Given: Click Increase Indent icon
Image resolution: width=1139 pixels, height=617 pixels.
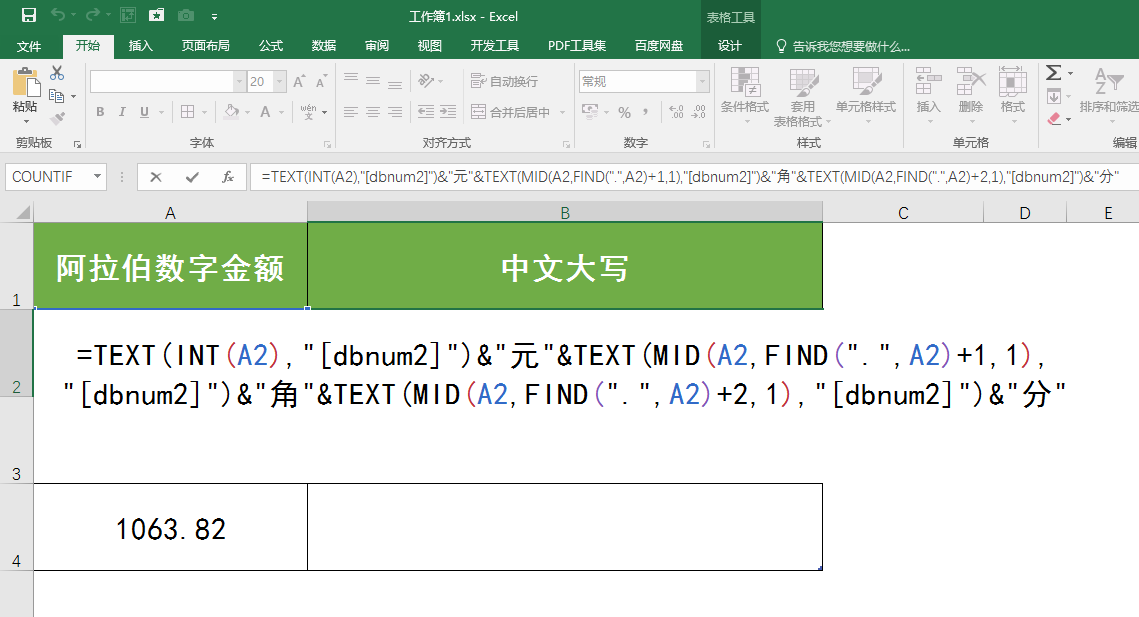Looking at the screenshot, I should click(x=448, y=112).
